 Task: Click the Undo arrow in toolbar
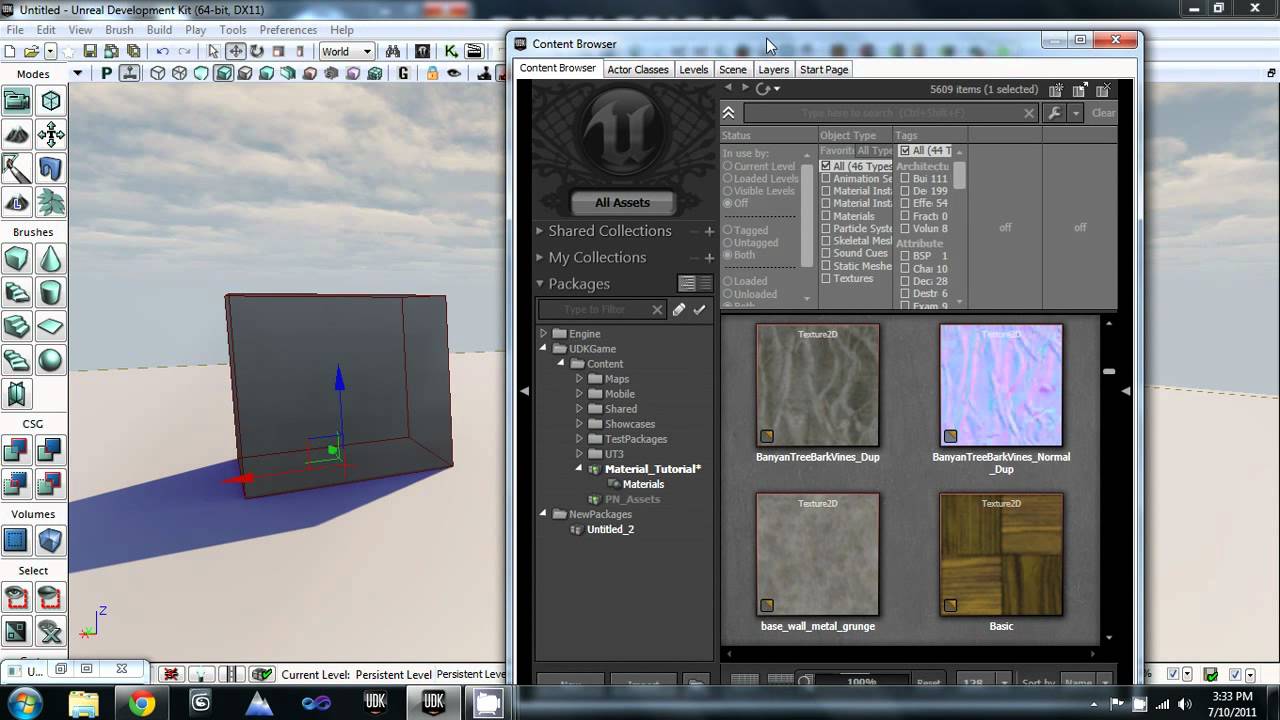[162, 51]
